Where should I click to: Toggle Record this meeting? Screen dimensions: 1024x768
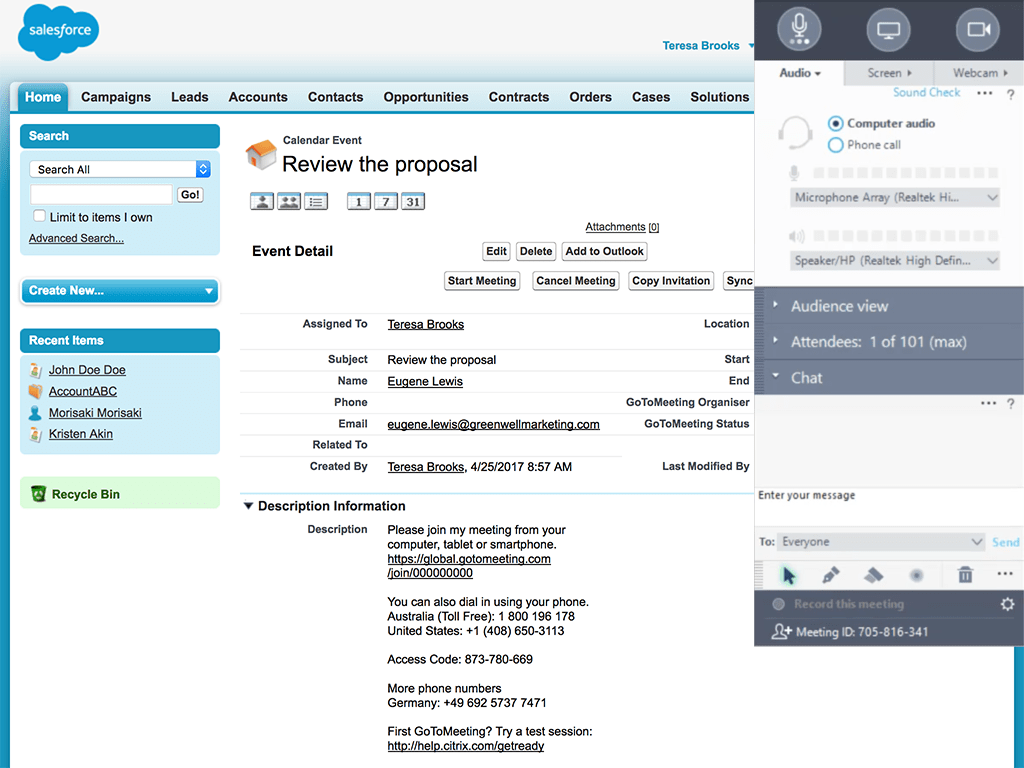tap(778, 604)
